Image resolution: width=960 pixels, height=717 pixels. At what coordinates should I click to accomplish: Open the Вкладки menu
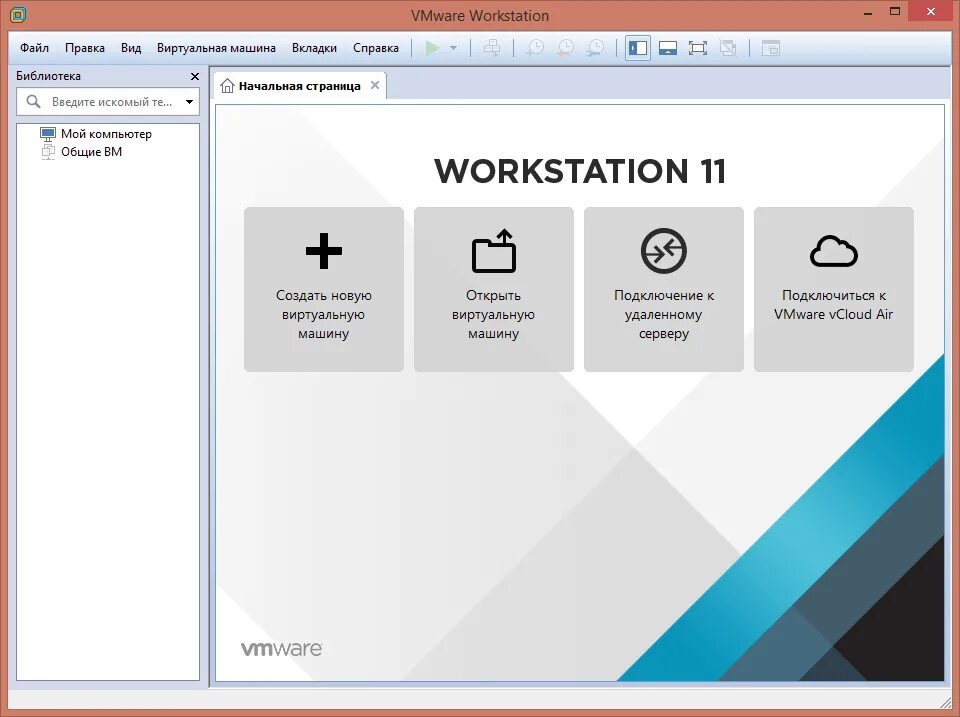[x=314, y=48]
